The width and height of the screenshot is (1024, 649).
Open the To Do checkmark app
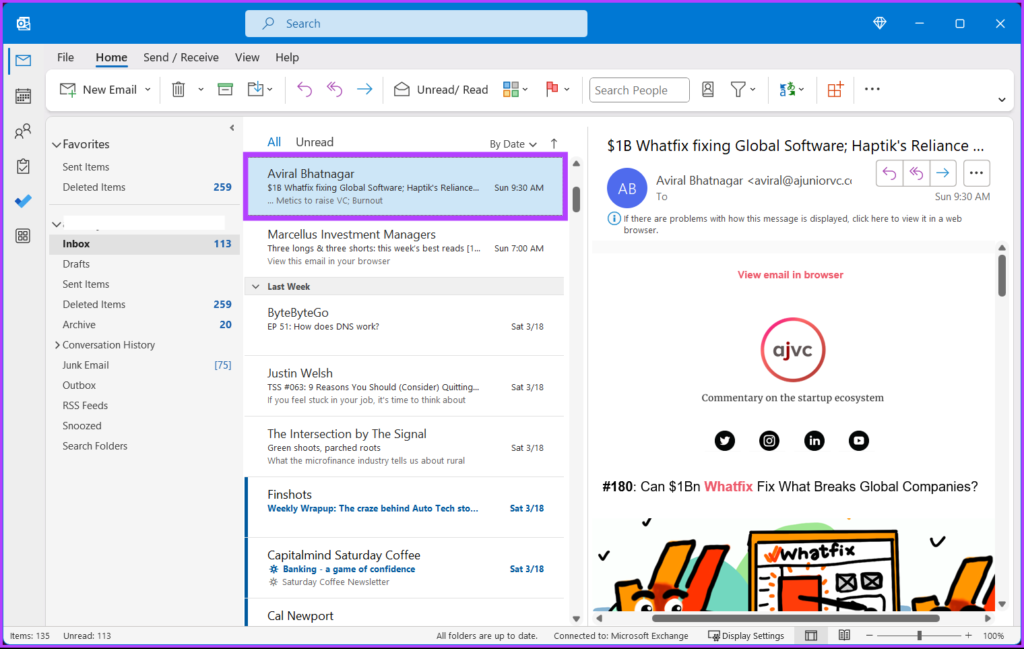click(x=23, y=201)
